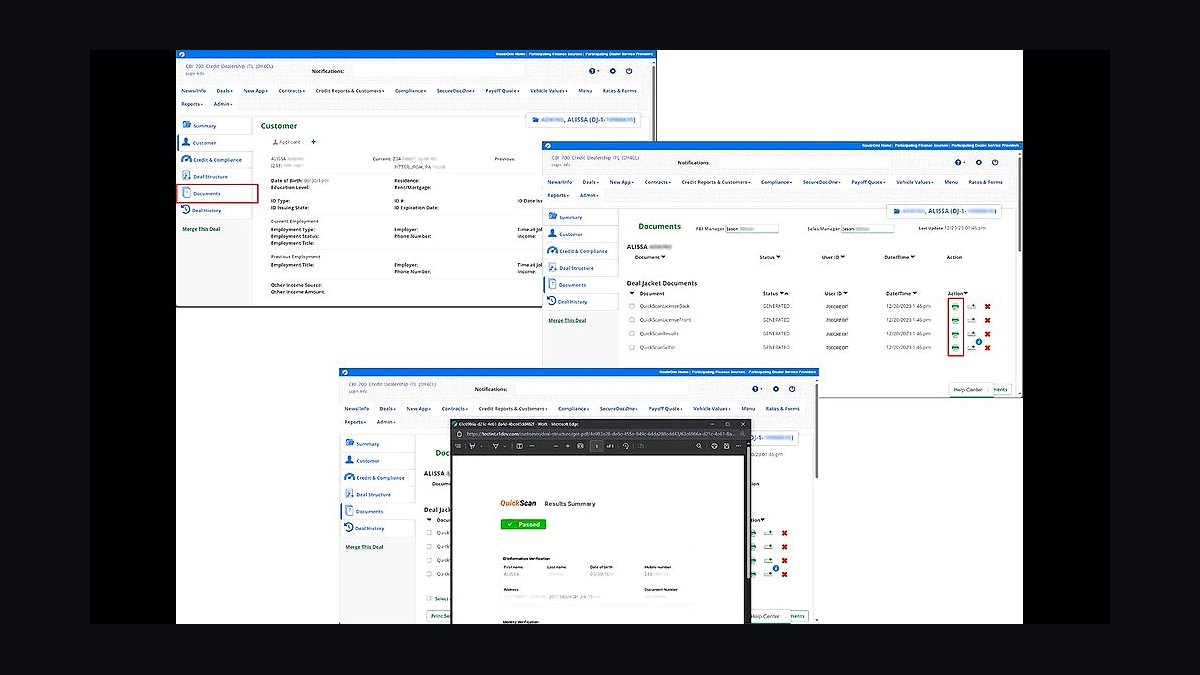Image resolution: width=1200 pixels, height=675 pixels.
Task: Expand the Compliance dropdown in the Documents page window
Action: [777, 182]
